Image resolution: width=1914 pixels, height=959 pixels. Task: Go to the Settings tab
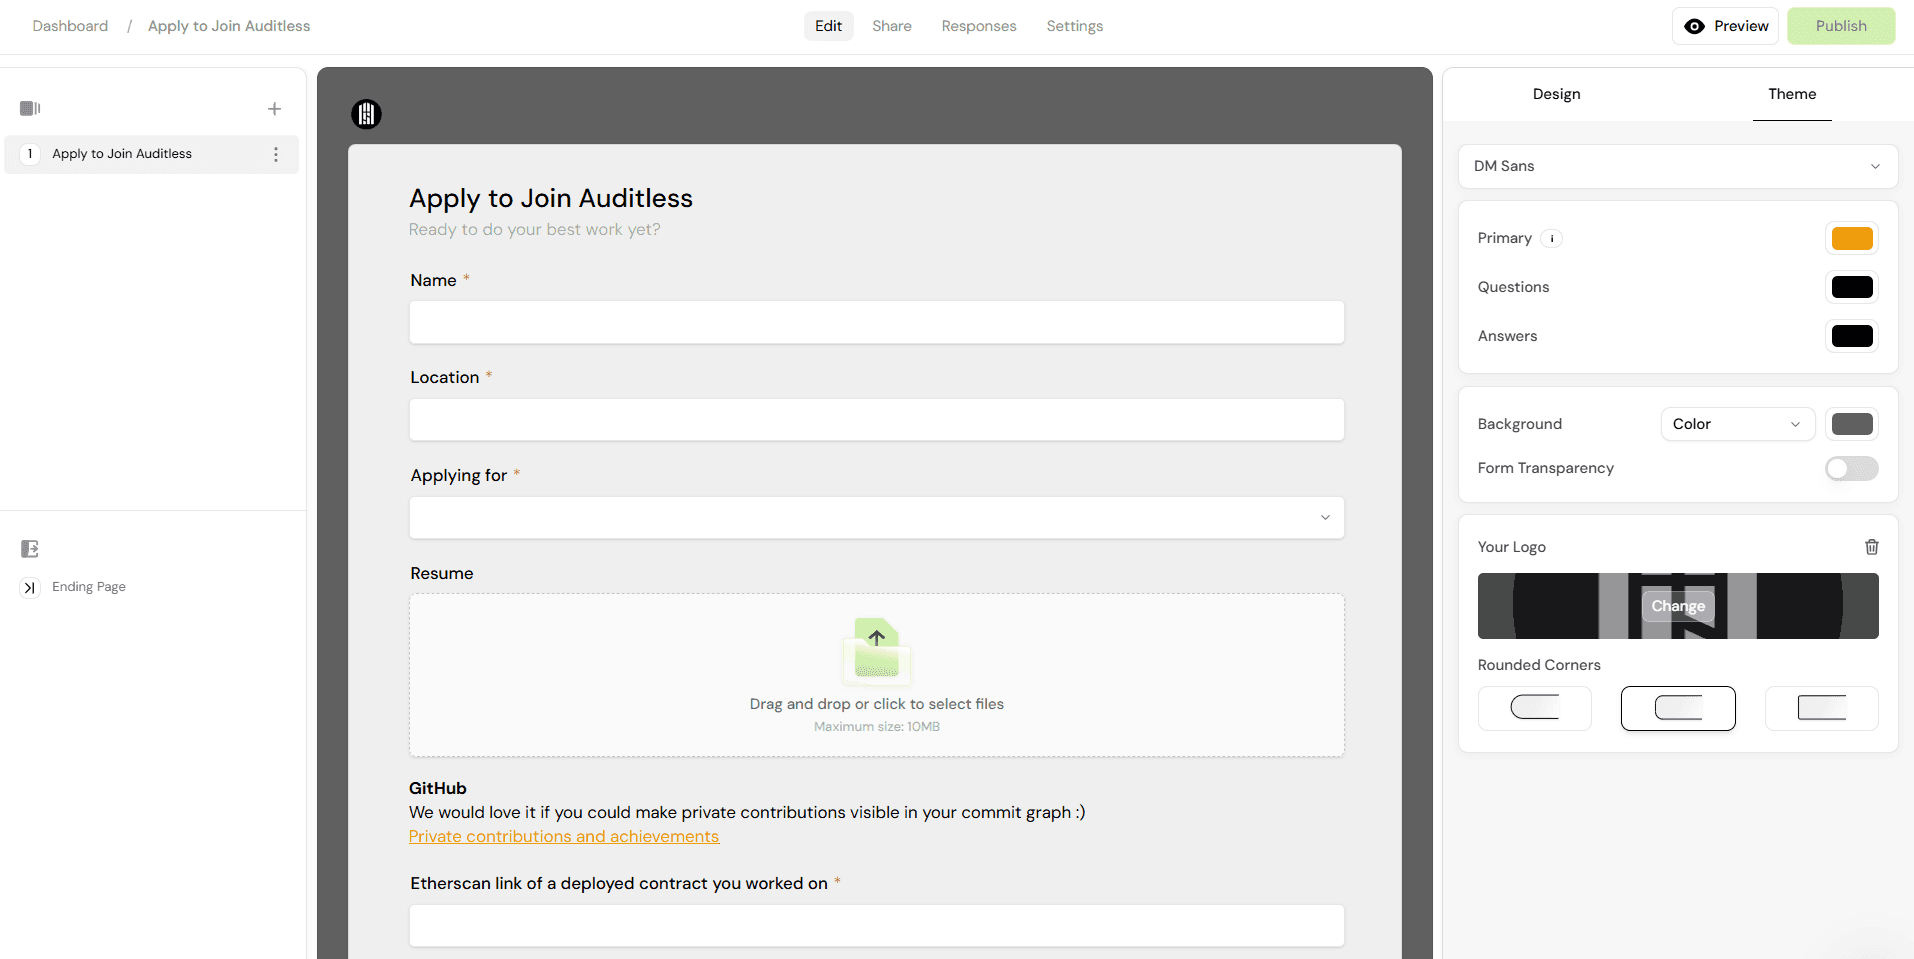tap(1075, 26)
